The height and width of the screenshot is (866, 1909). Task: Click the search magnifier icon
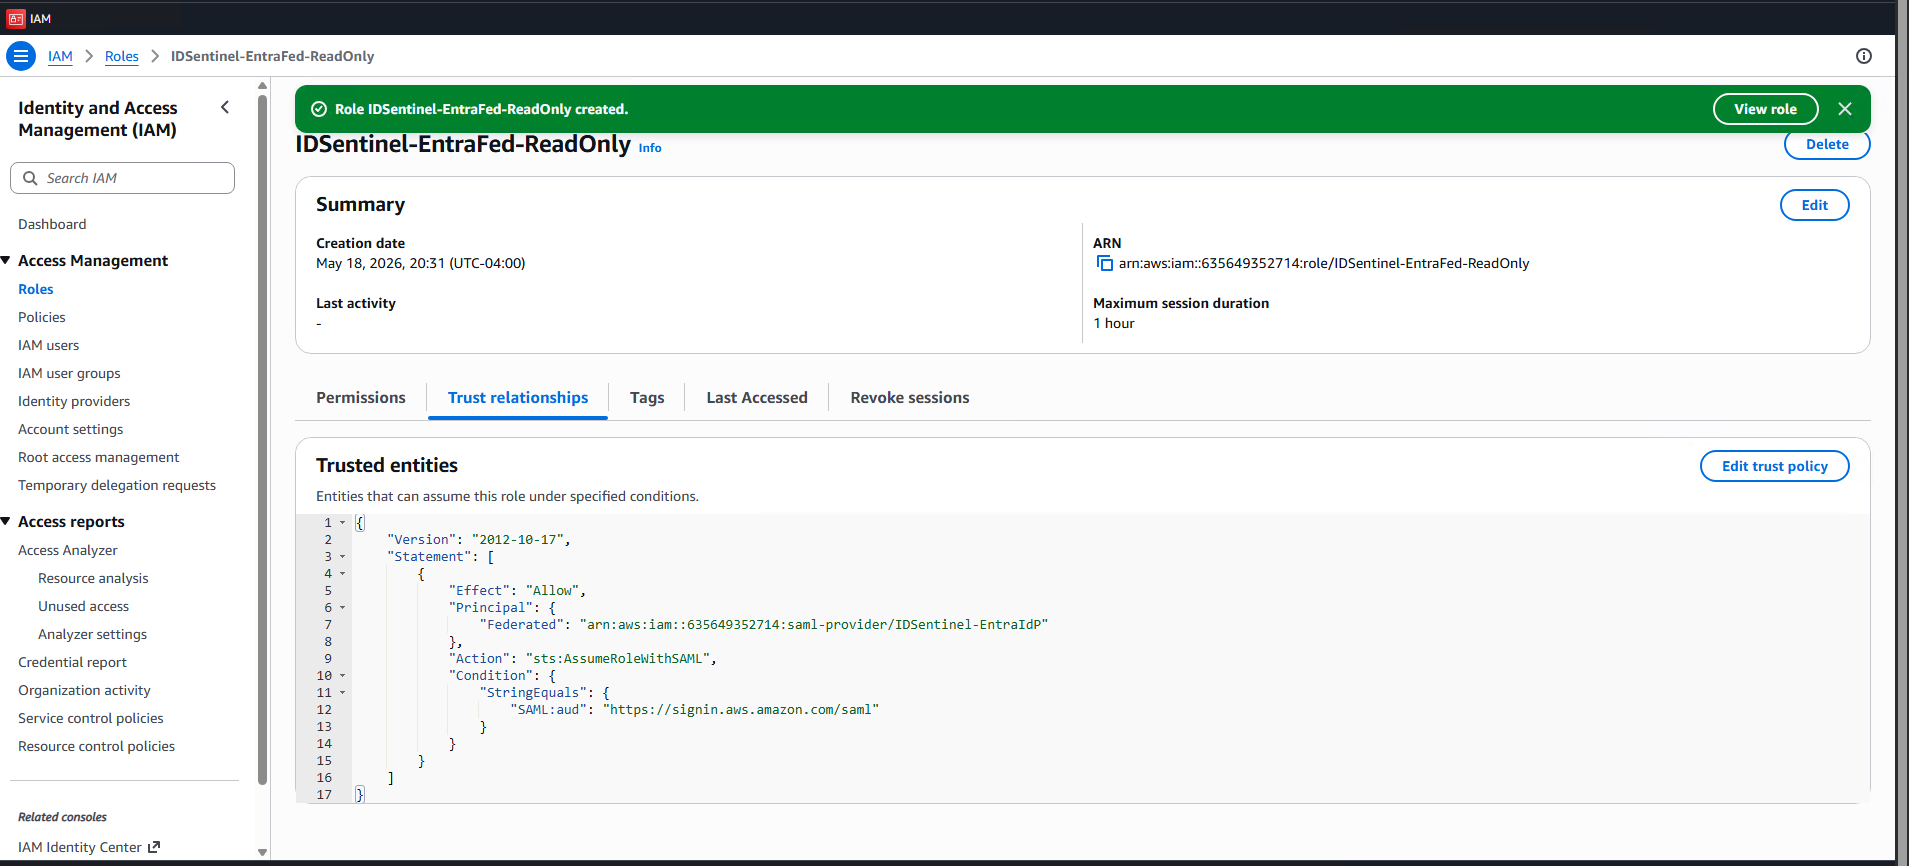(x=30, y=178)
